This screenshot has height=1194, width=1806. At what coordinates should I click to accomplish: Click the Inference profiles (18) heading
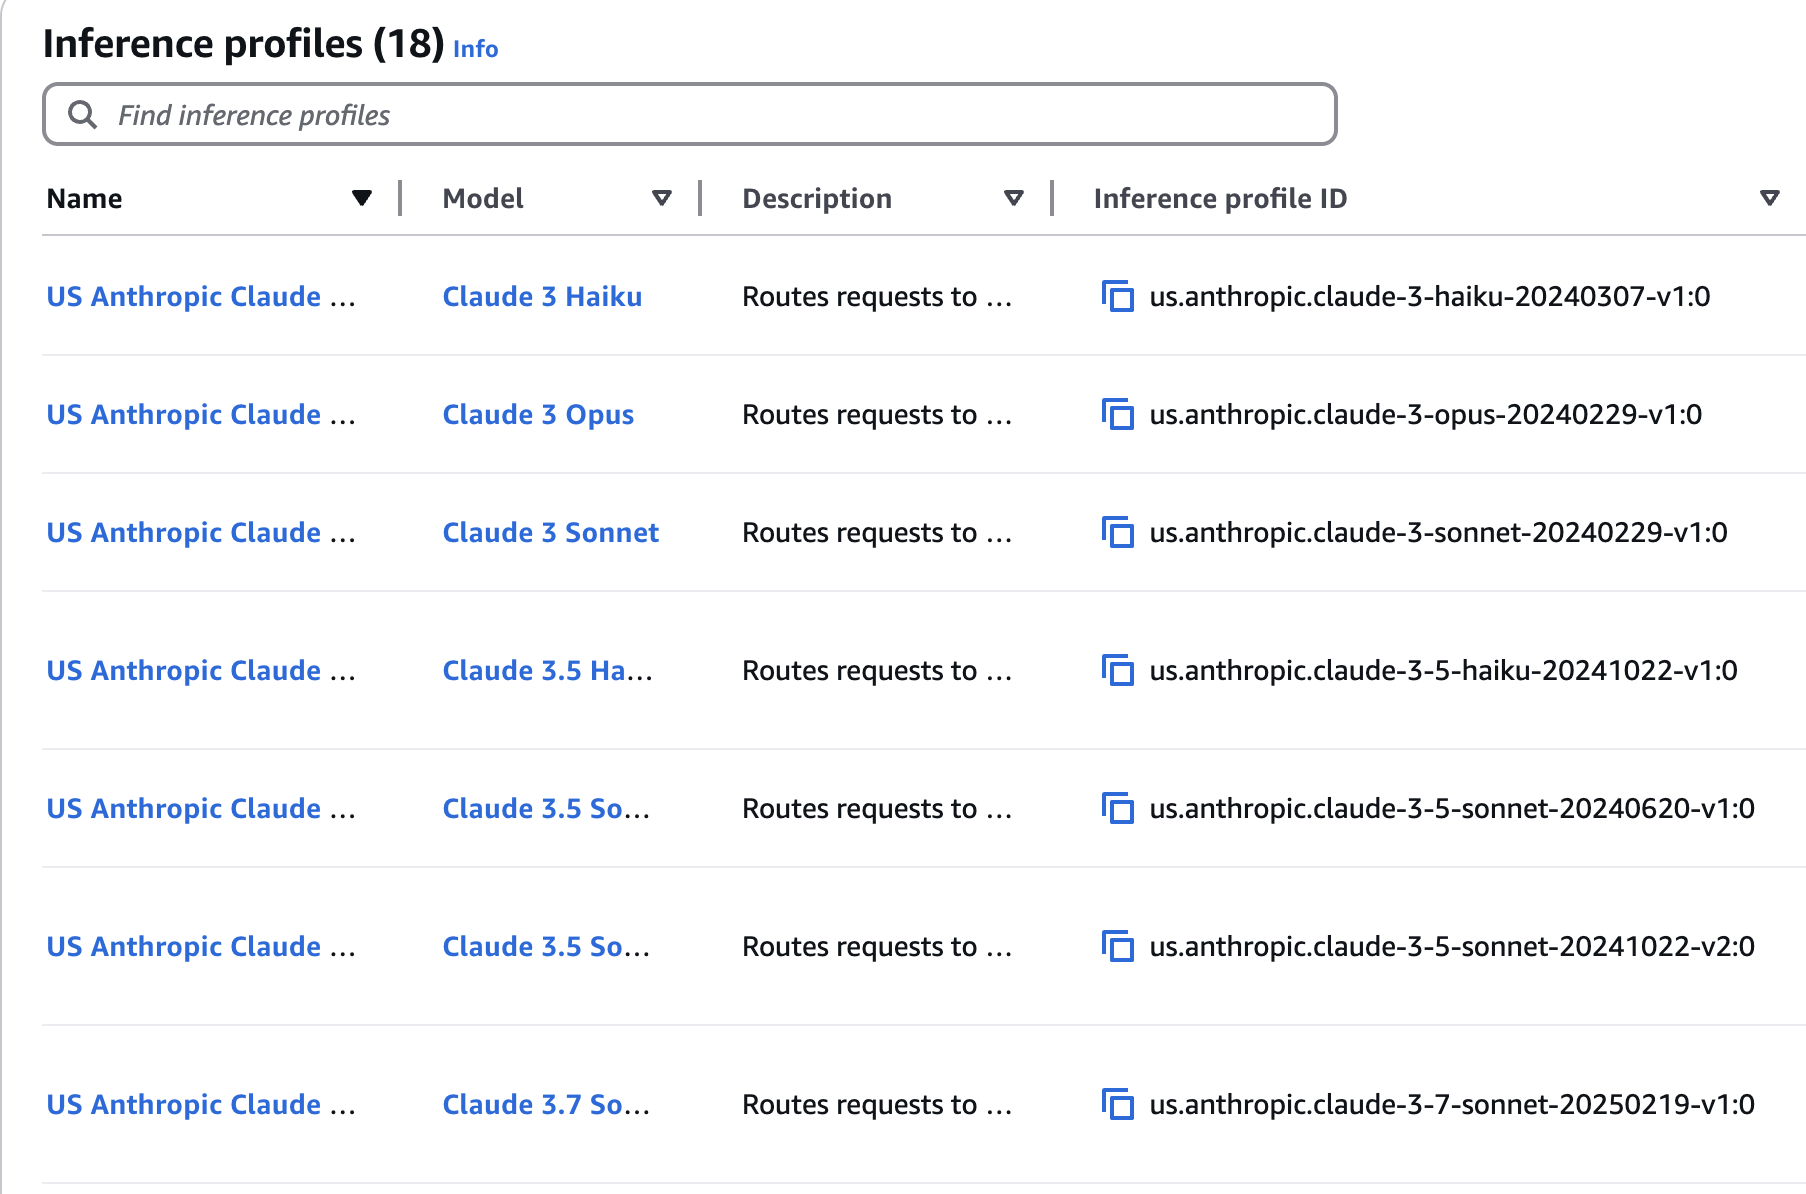(244, 44)
